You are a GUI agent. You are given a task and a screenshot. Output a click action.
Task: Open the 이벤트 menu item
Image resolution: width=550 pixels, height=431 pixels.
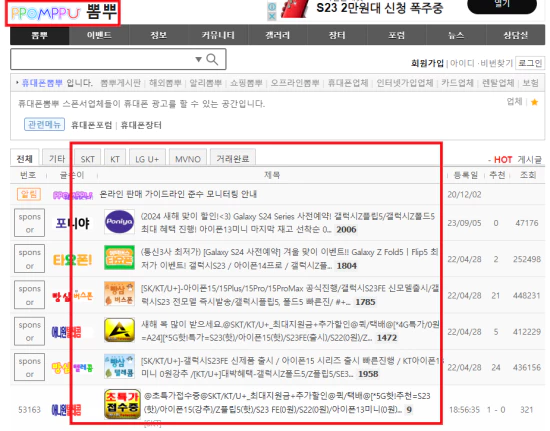click(x=99, y=35)
